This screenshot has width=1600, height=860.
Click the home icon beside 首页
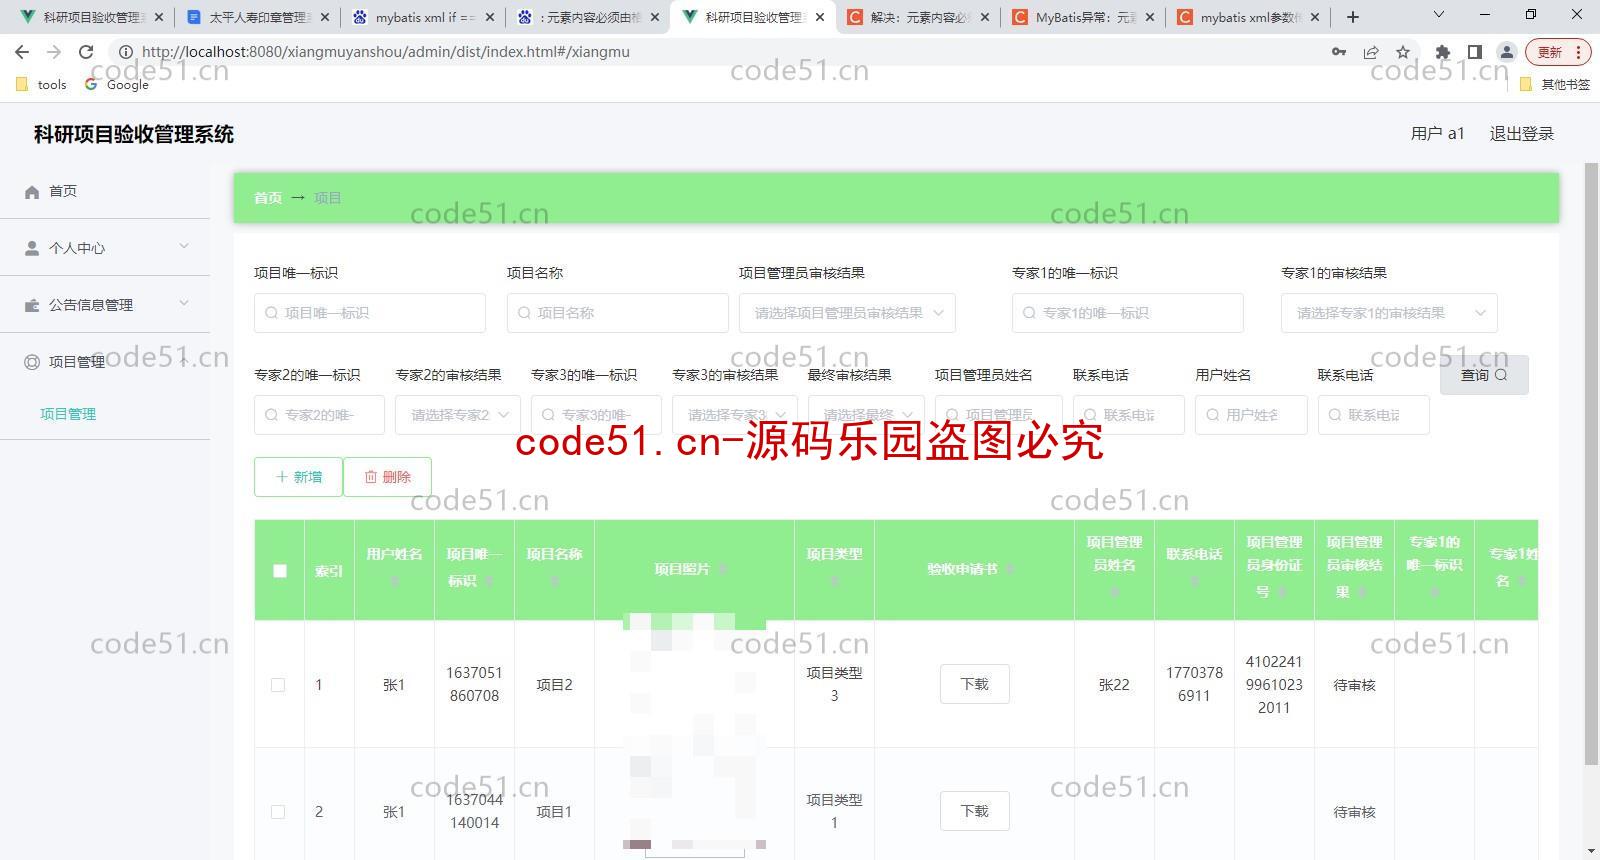32,192
